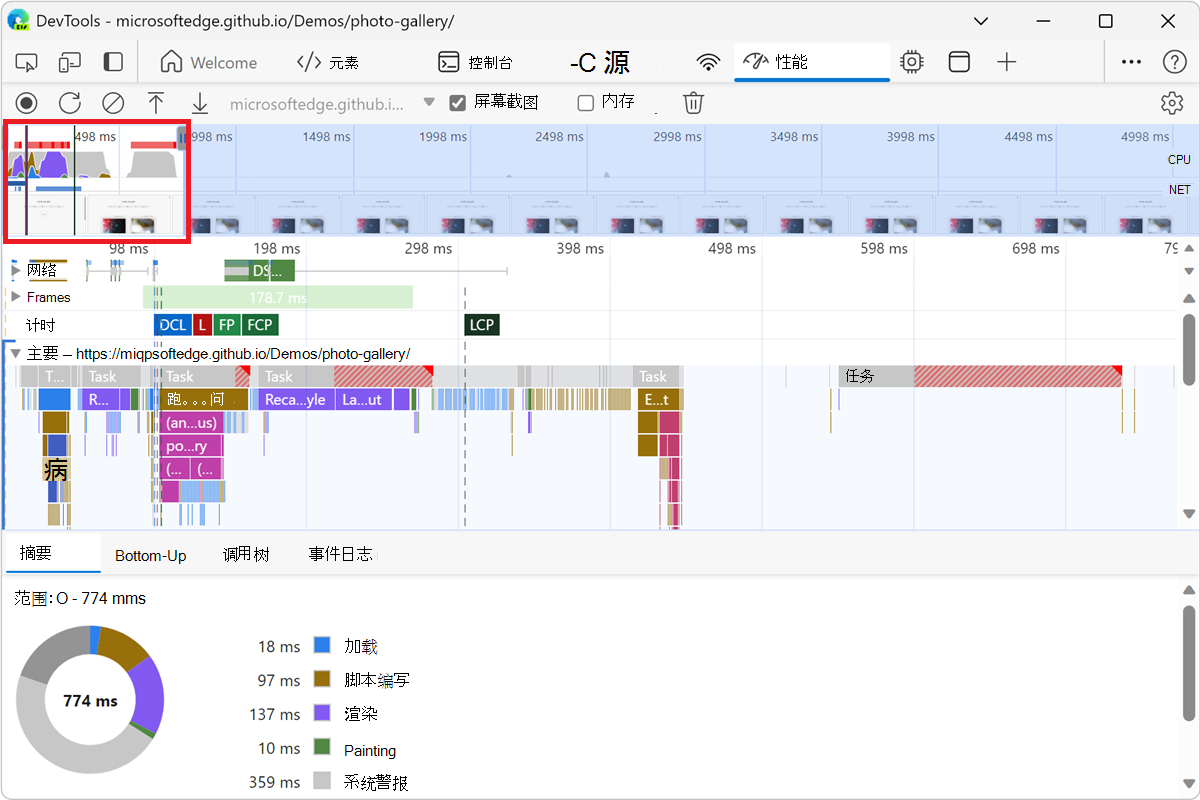This screenshot has height=800, width=1200.
Task: Open the 控制台 console tab
Action: [x=476, y=62]
